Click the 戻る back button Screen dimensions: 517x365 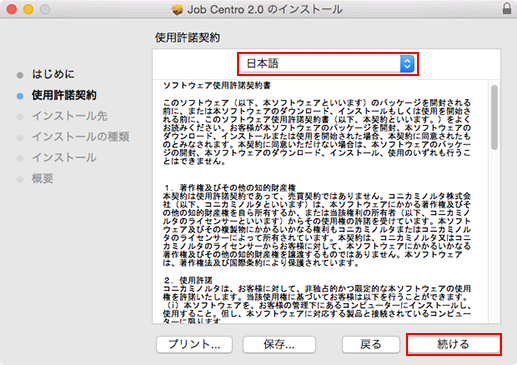click(x=371, y=344)
